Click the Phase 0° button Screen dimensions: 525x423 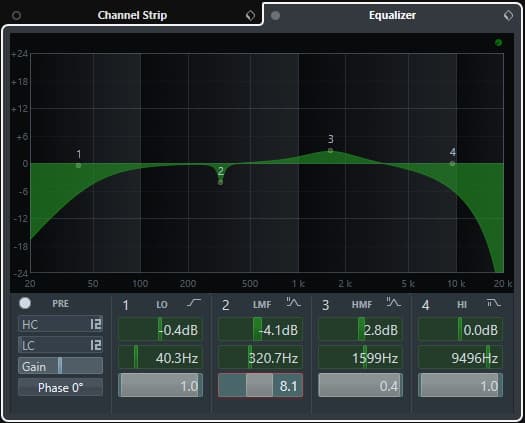click(61, 387)
